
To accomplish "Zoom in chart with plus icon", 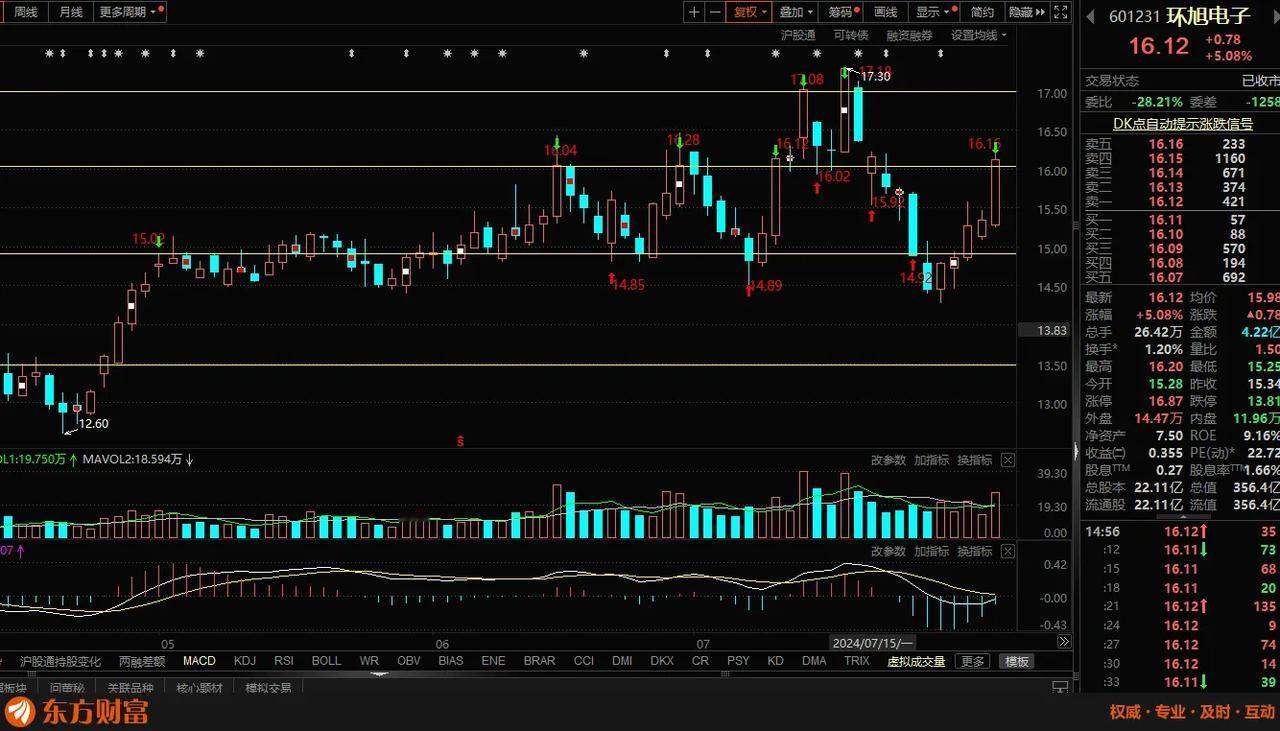I will 695,12.
